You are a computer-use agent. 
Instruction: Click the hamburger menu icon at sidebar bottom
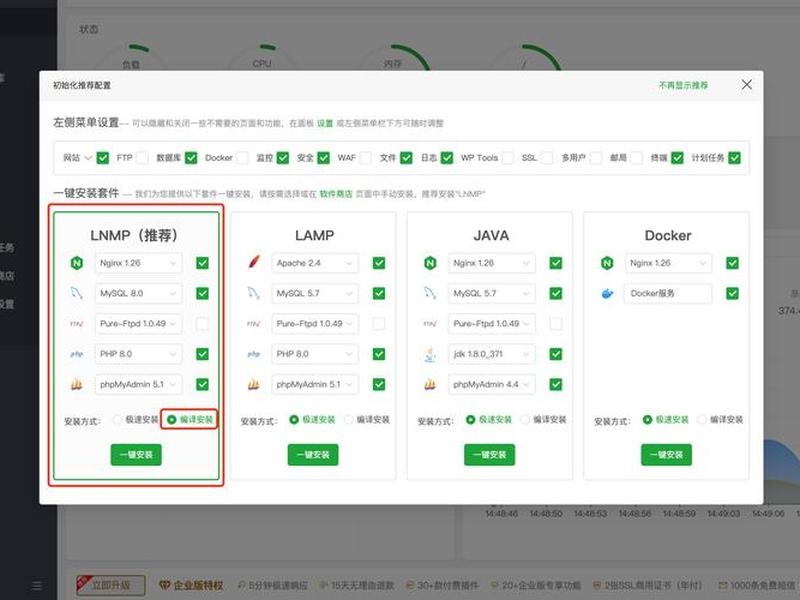click(37, 586)
